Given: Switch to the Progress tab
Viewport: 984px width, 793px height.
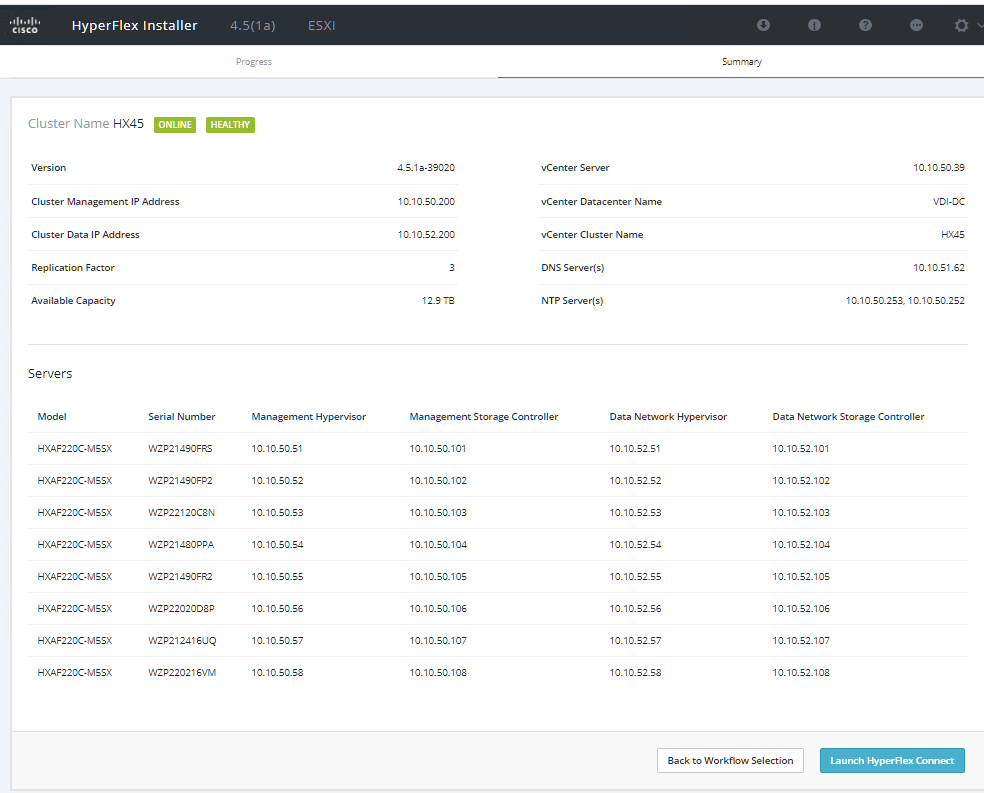Looking at the screenshot, I should click(254, 61).
